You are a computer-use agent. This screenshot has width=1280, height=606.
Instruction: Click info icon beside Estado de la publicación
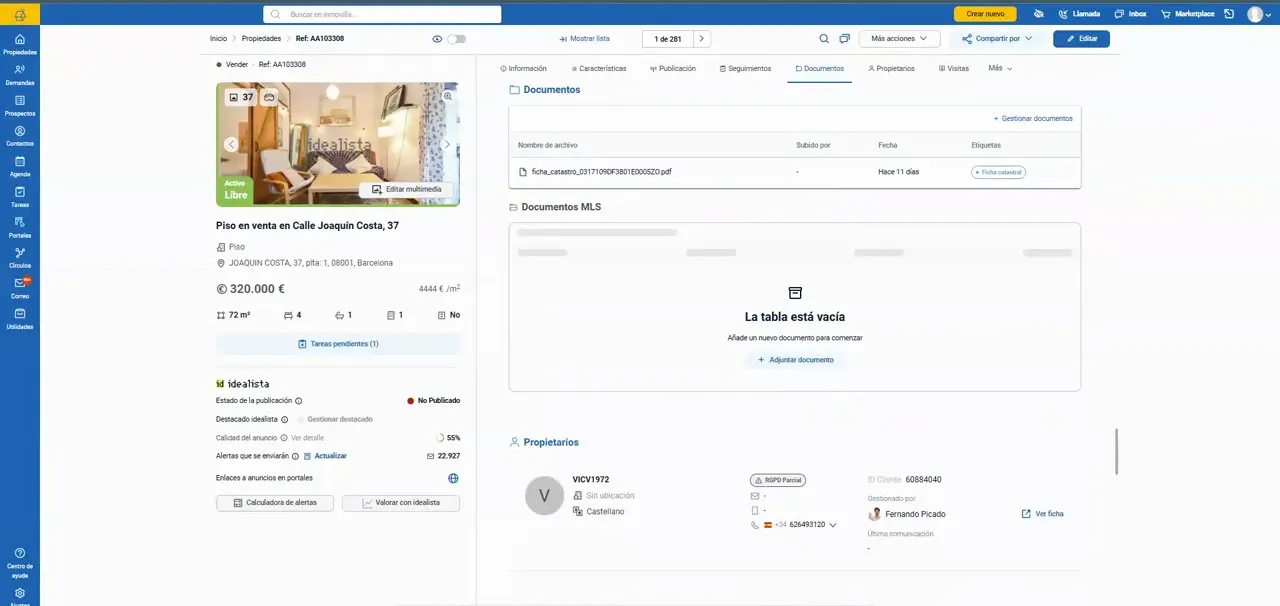[298, 401]
